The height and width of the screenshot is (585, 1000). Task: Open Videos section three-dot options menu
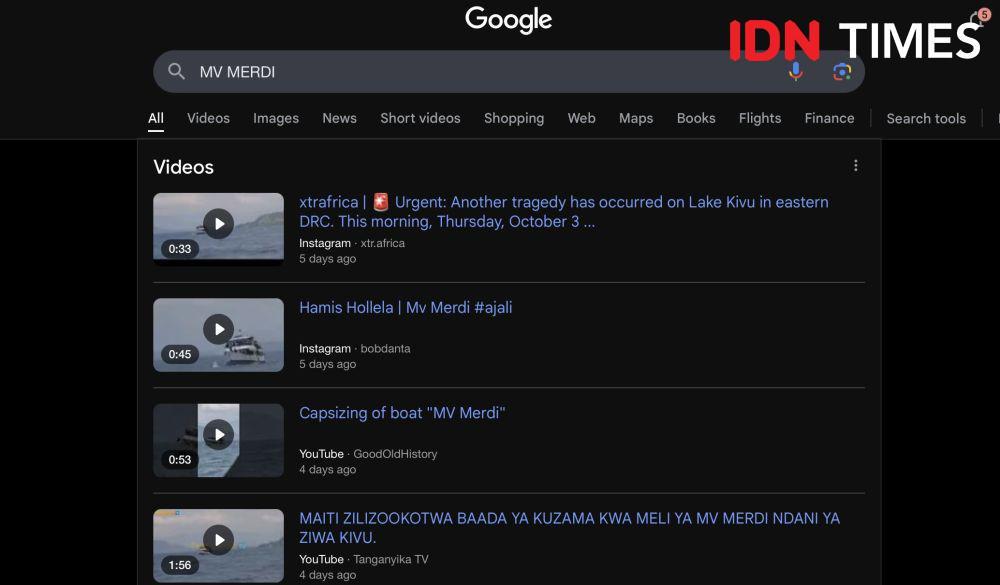tap(855, 166)
